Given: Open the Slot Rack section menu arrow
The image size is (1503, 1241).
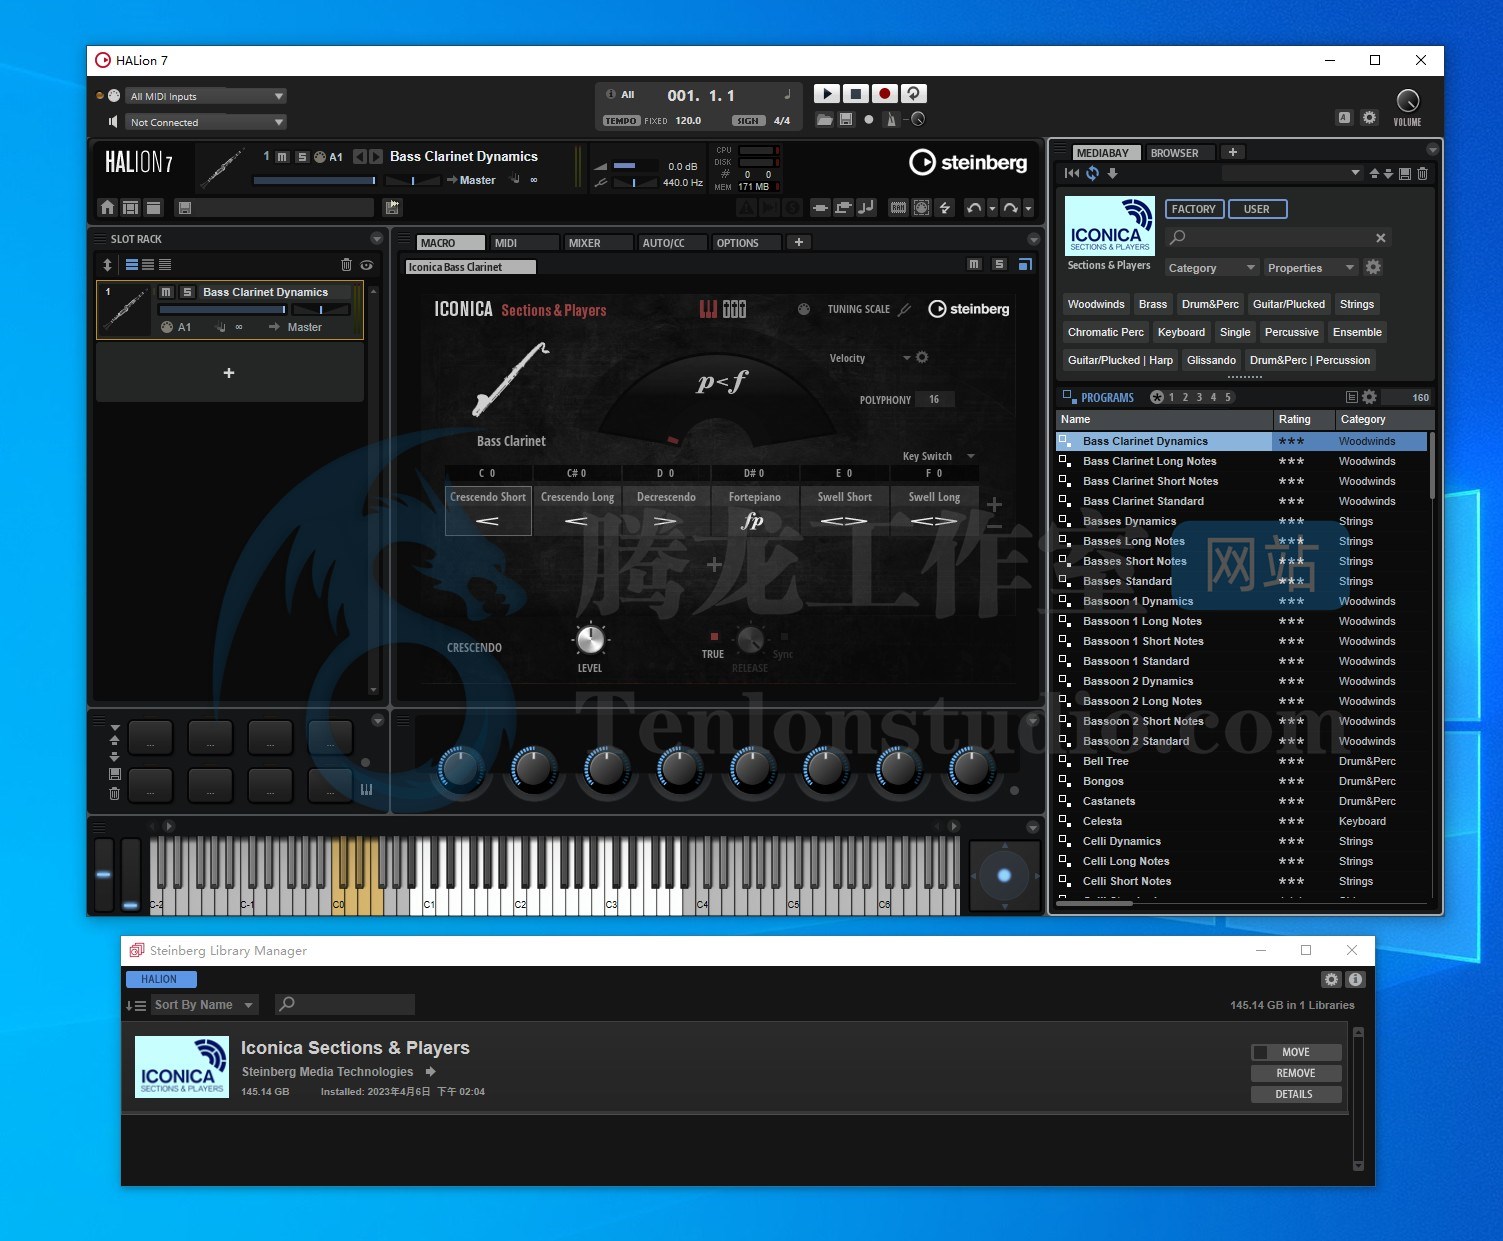Looking at the screenshot, I should (x=376, y=239).
